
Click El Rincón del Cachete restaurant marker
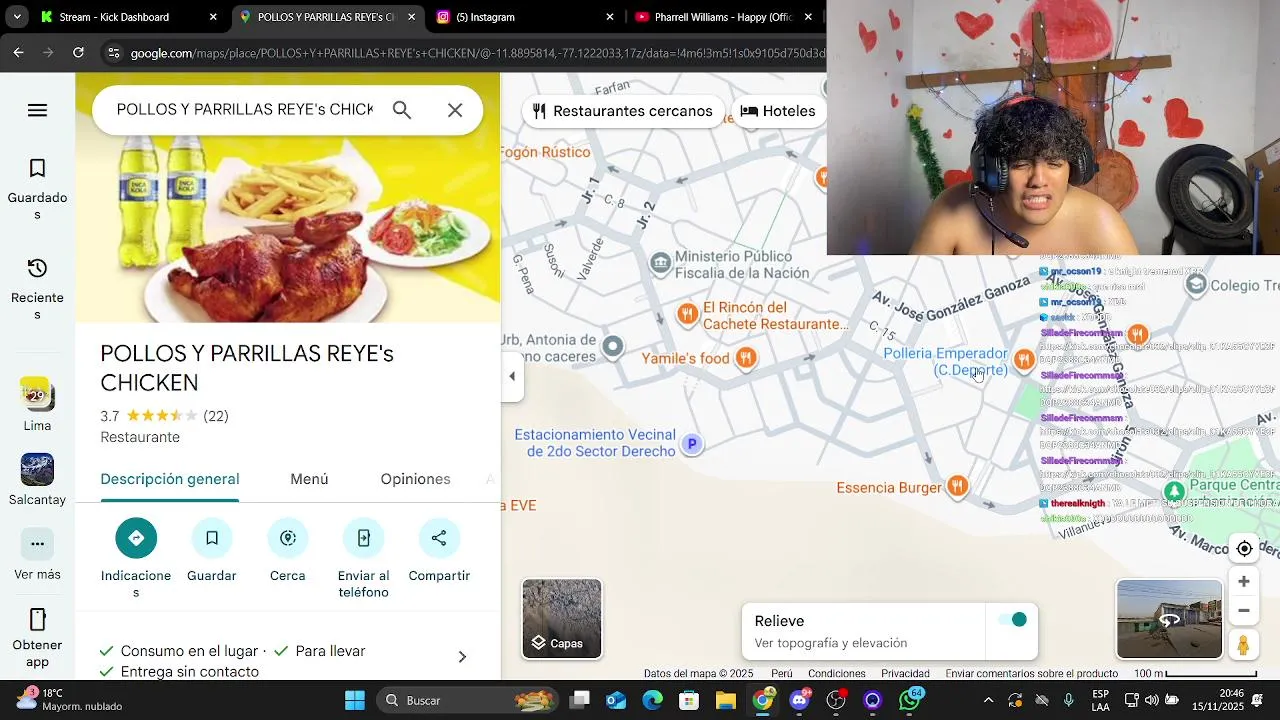(687, 315)
